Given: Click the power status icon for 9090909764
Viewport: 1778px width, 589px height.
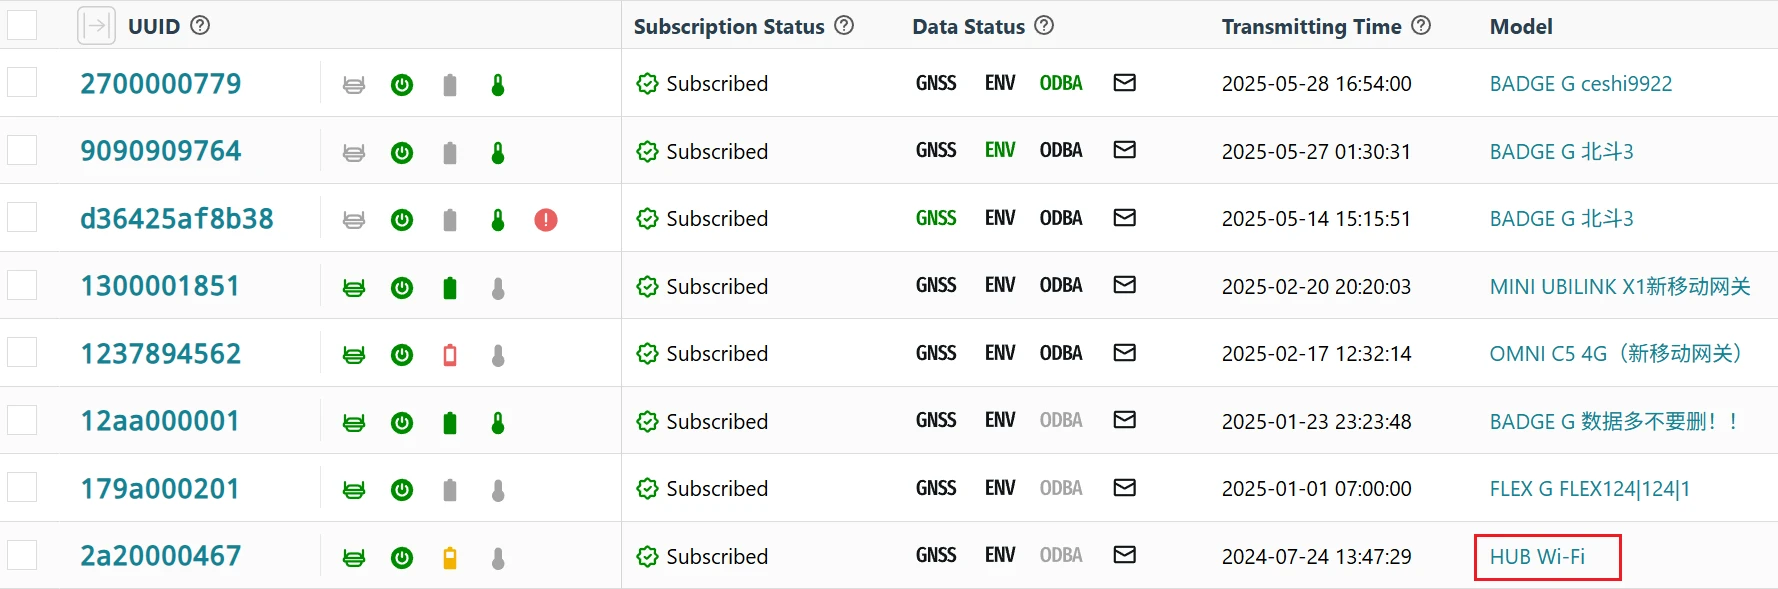Looking at the screenshot, I should click(402, 153).
